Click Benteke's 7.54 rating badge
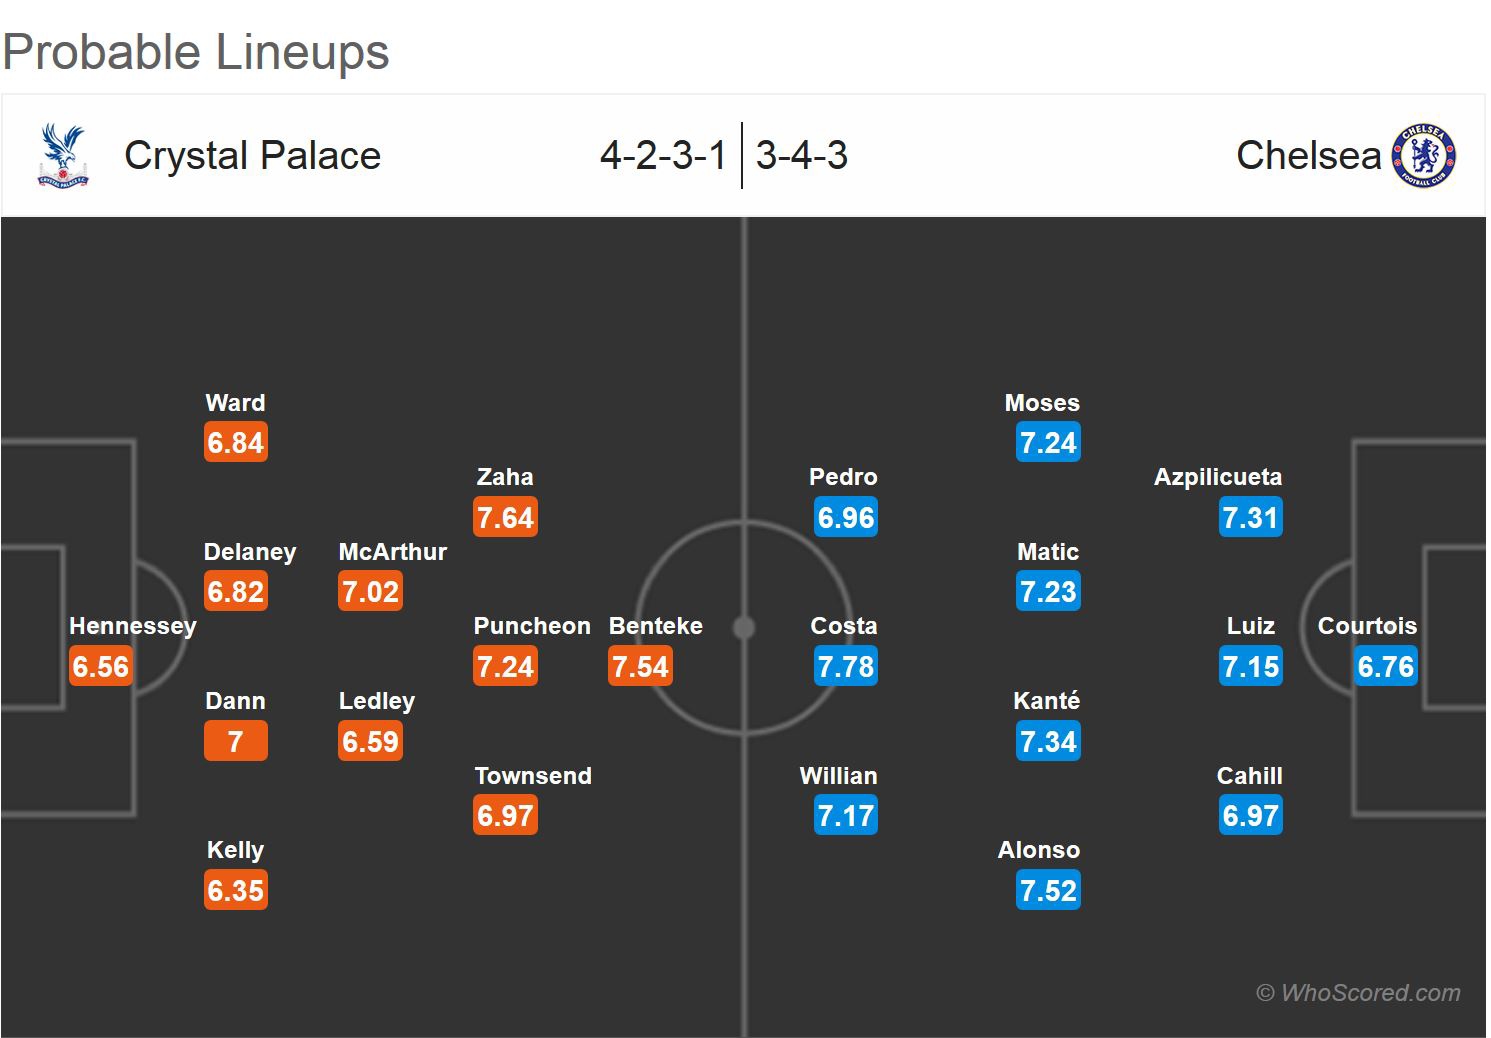 [x=640, y=667]
